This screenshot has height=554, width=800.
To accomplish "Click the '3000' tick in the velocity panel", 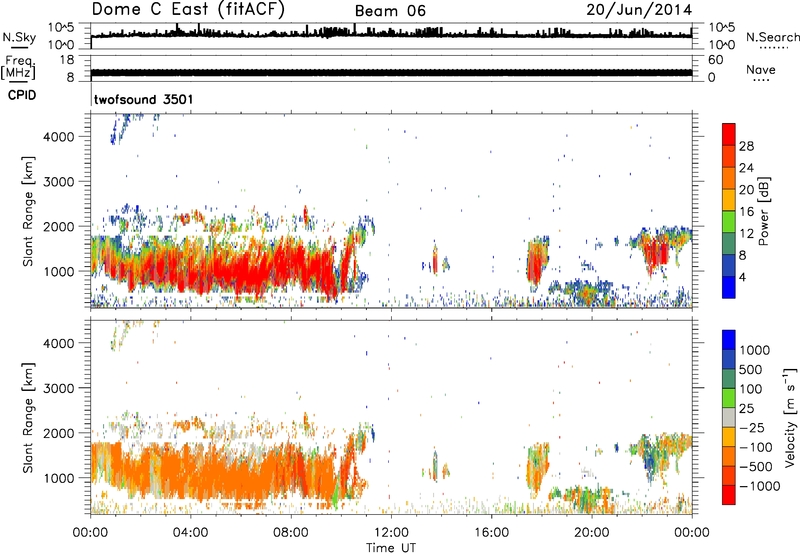I will (58, 388).
